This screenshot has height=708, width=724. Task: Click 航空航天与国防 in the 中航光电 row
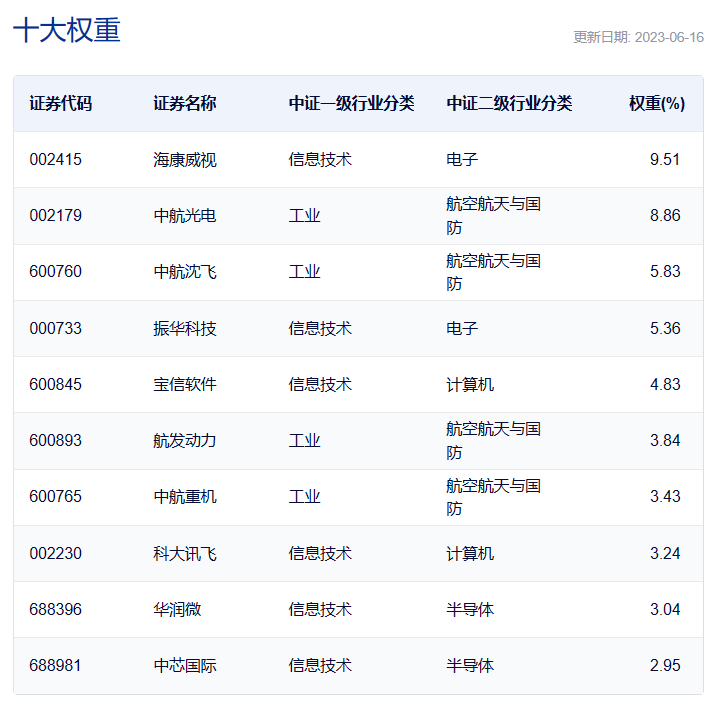[x=494, y=216]
